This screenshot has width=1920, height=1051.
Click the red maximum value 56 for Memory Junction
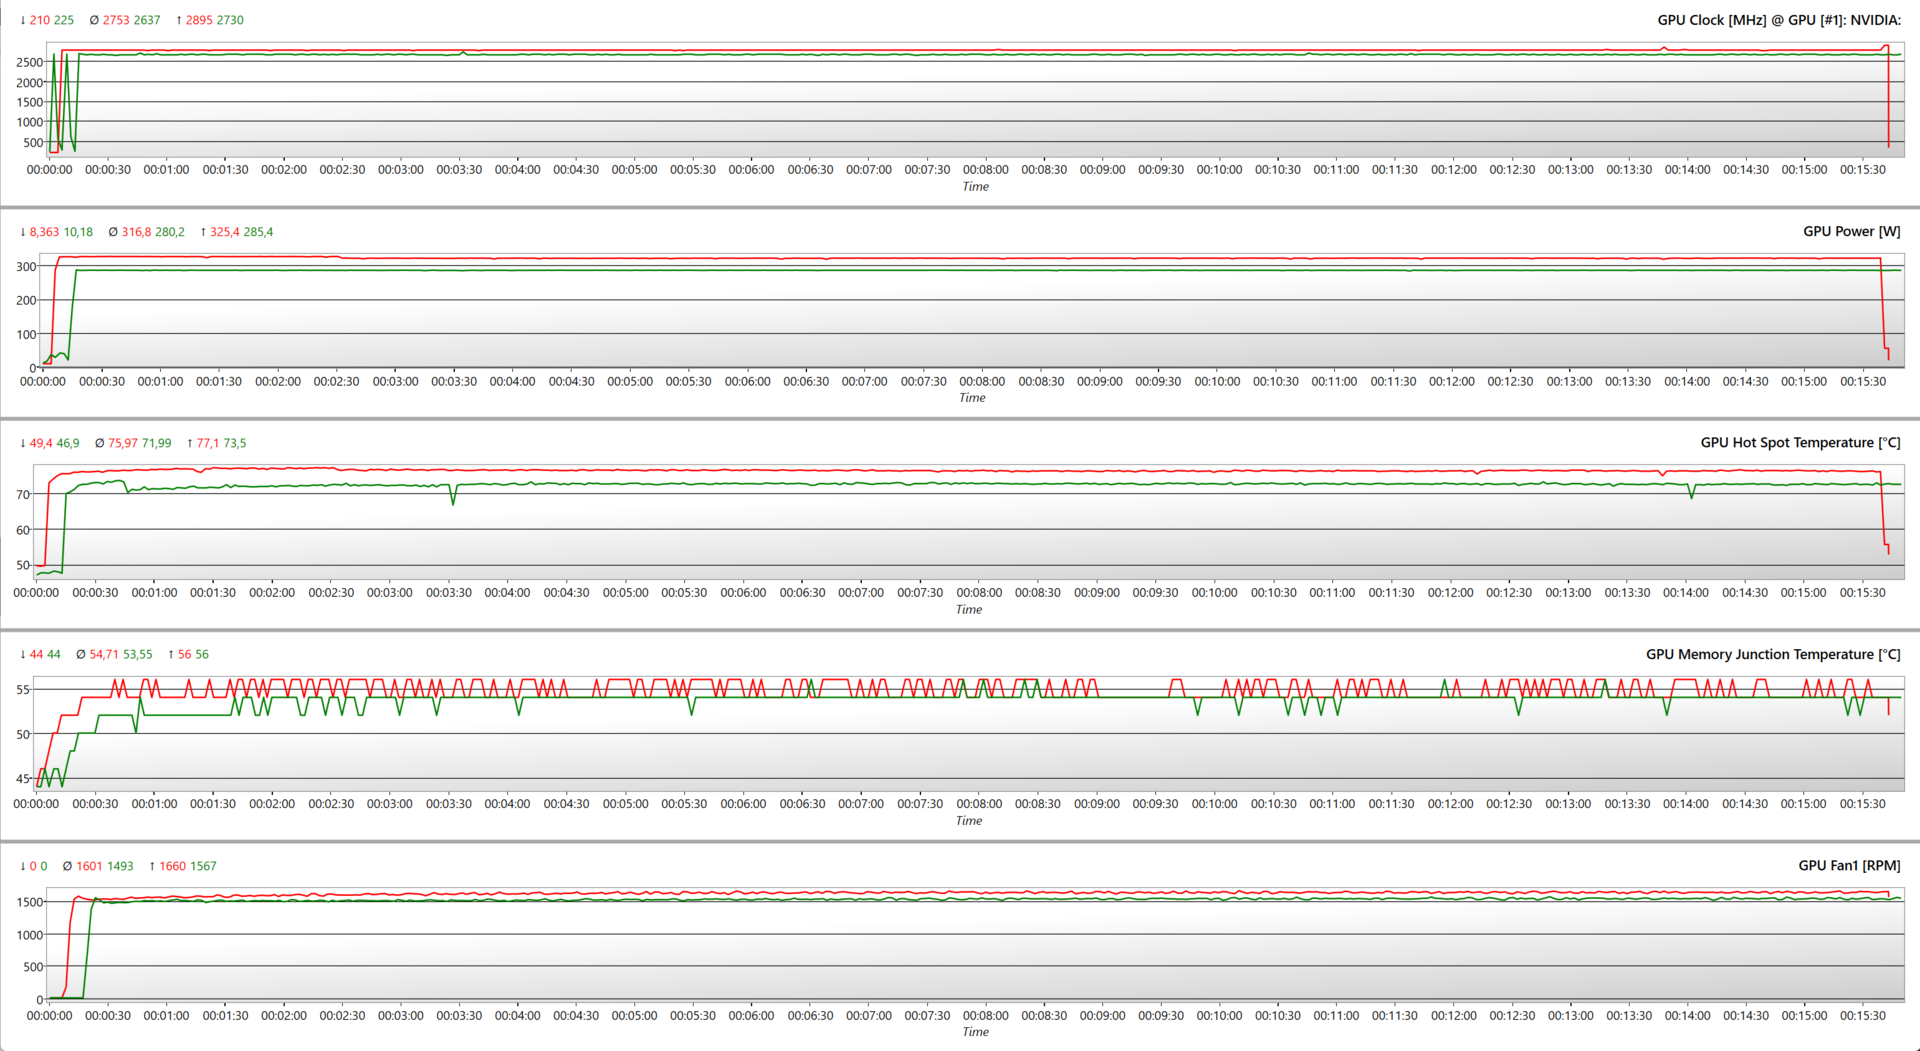coord(185,655)
